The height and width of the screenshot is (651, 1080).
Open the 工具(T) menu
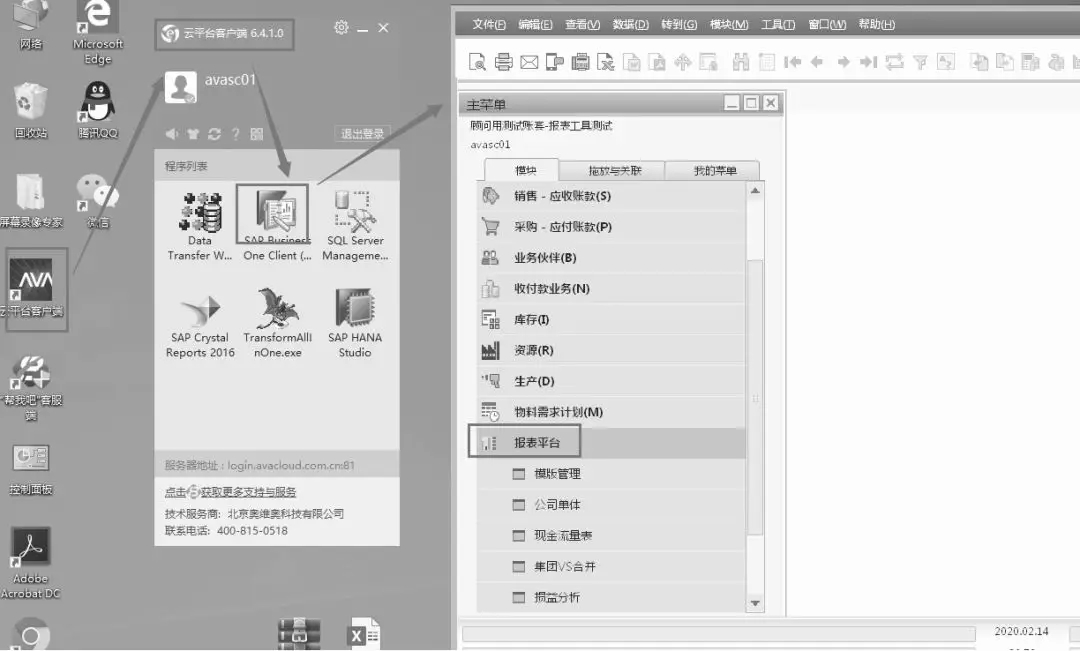[x=778, y=25]
